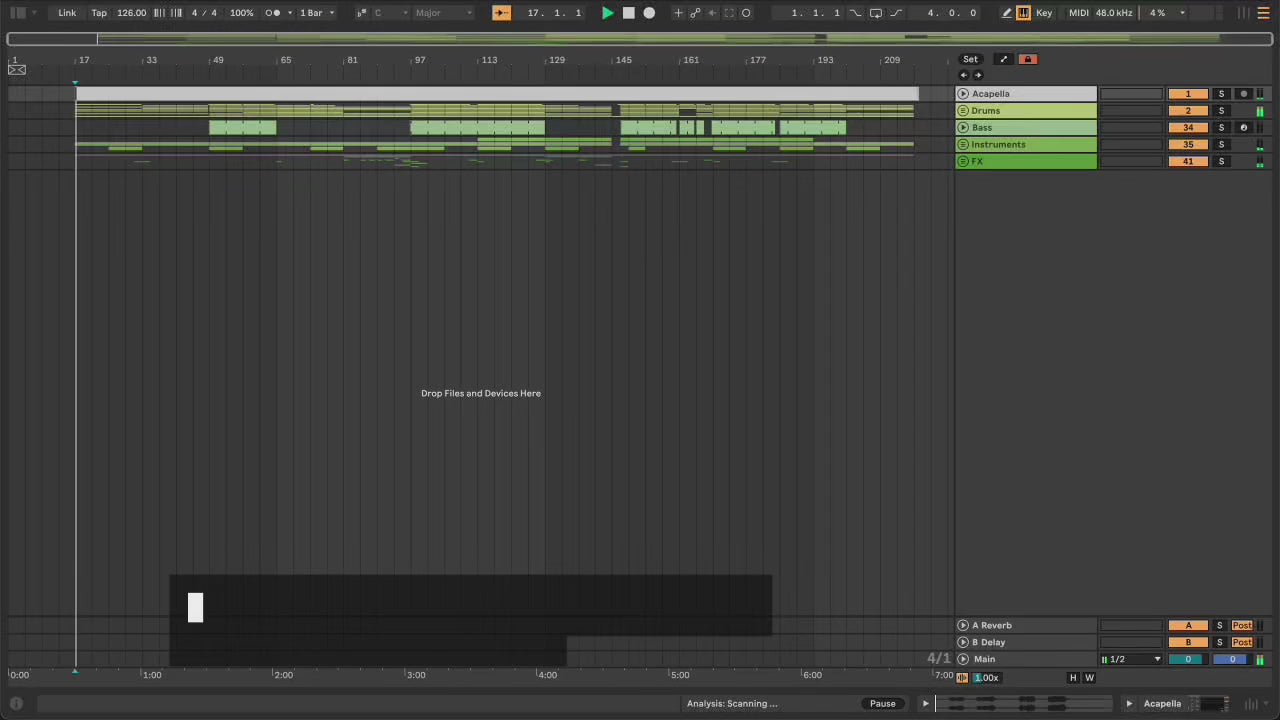Click the computer MIDI keyboard icon
Image resolution: width=1280 pixels, height=720 pixels.
(1023, 13)
